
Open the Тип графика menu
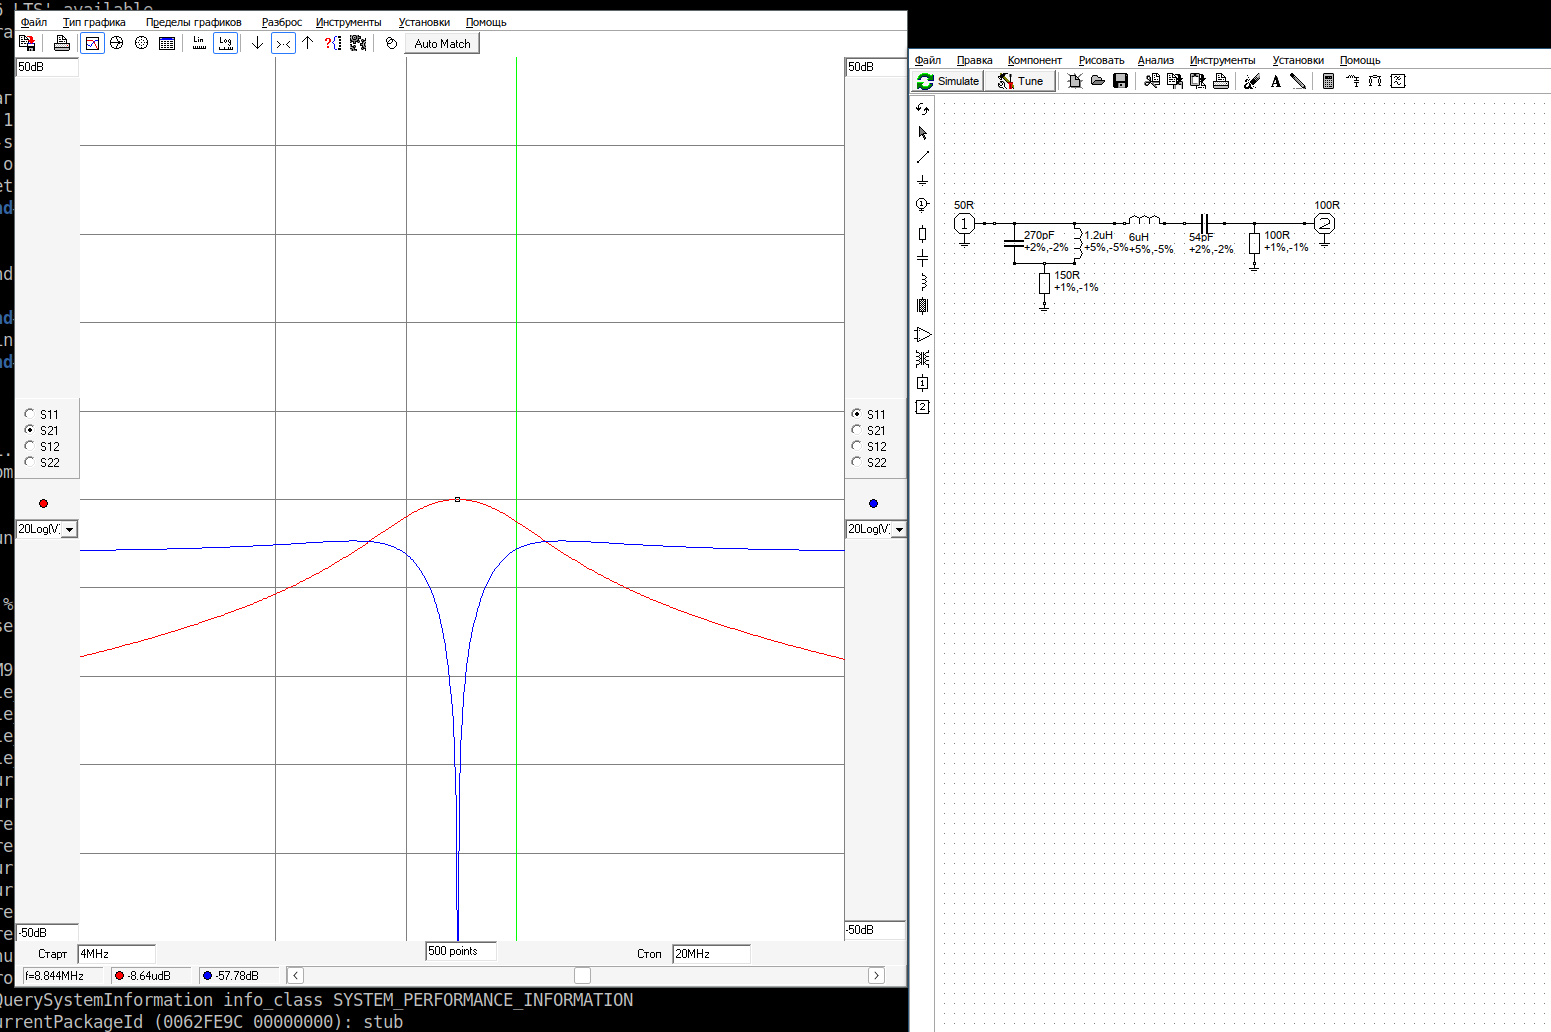(94, 22)
